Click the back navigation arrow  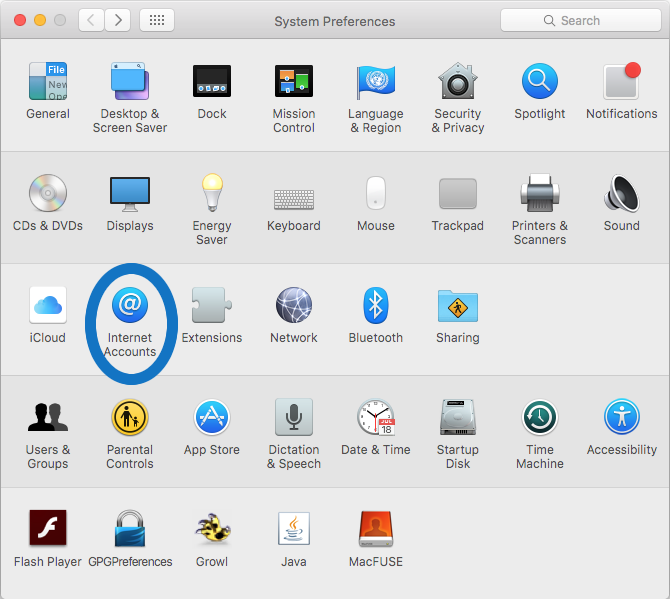[x=91, y=20]
